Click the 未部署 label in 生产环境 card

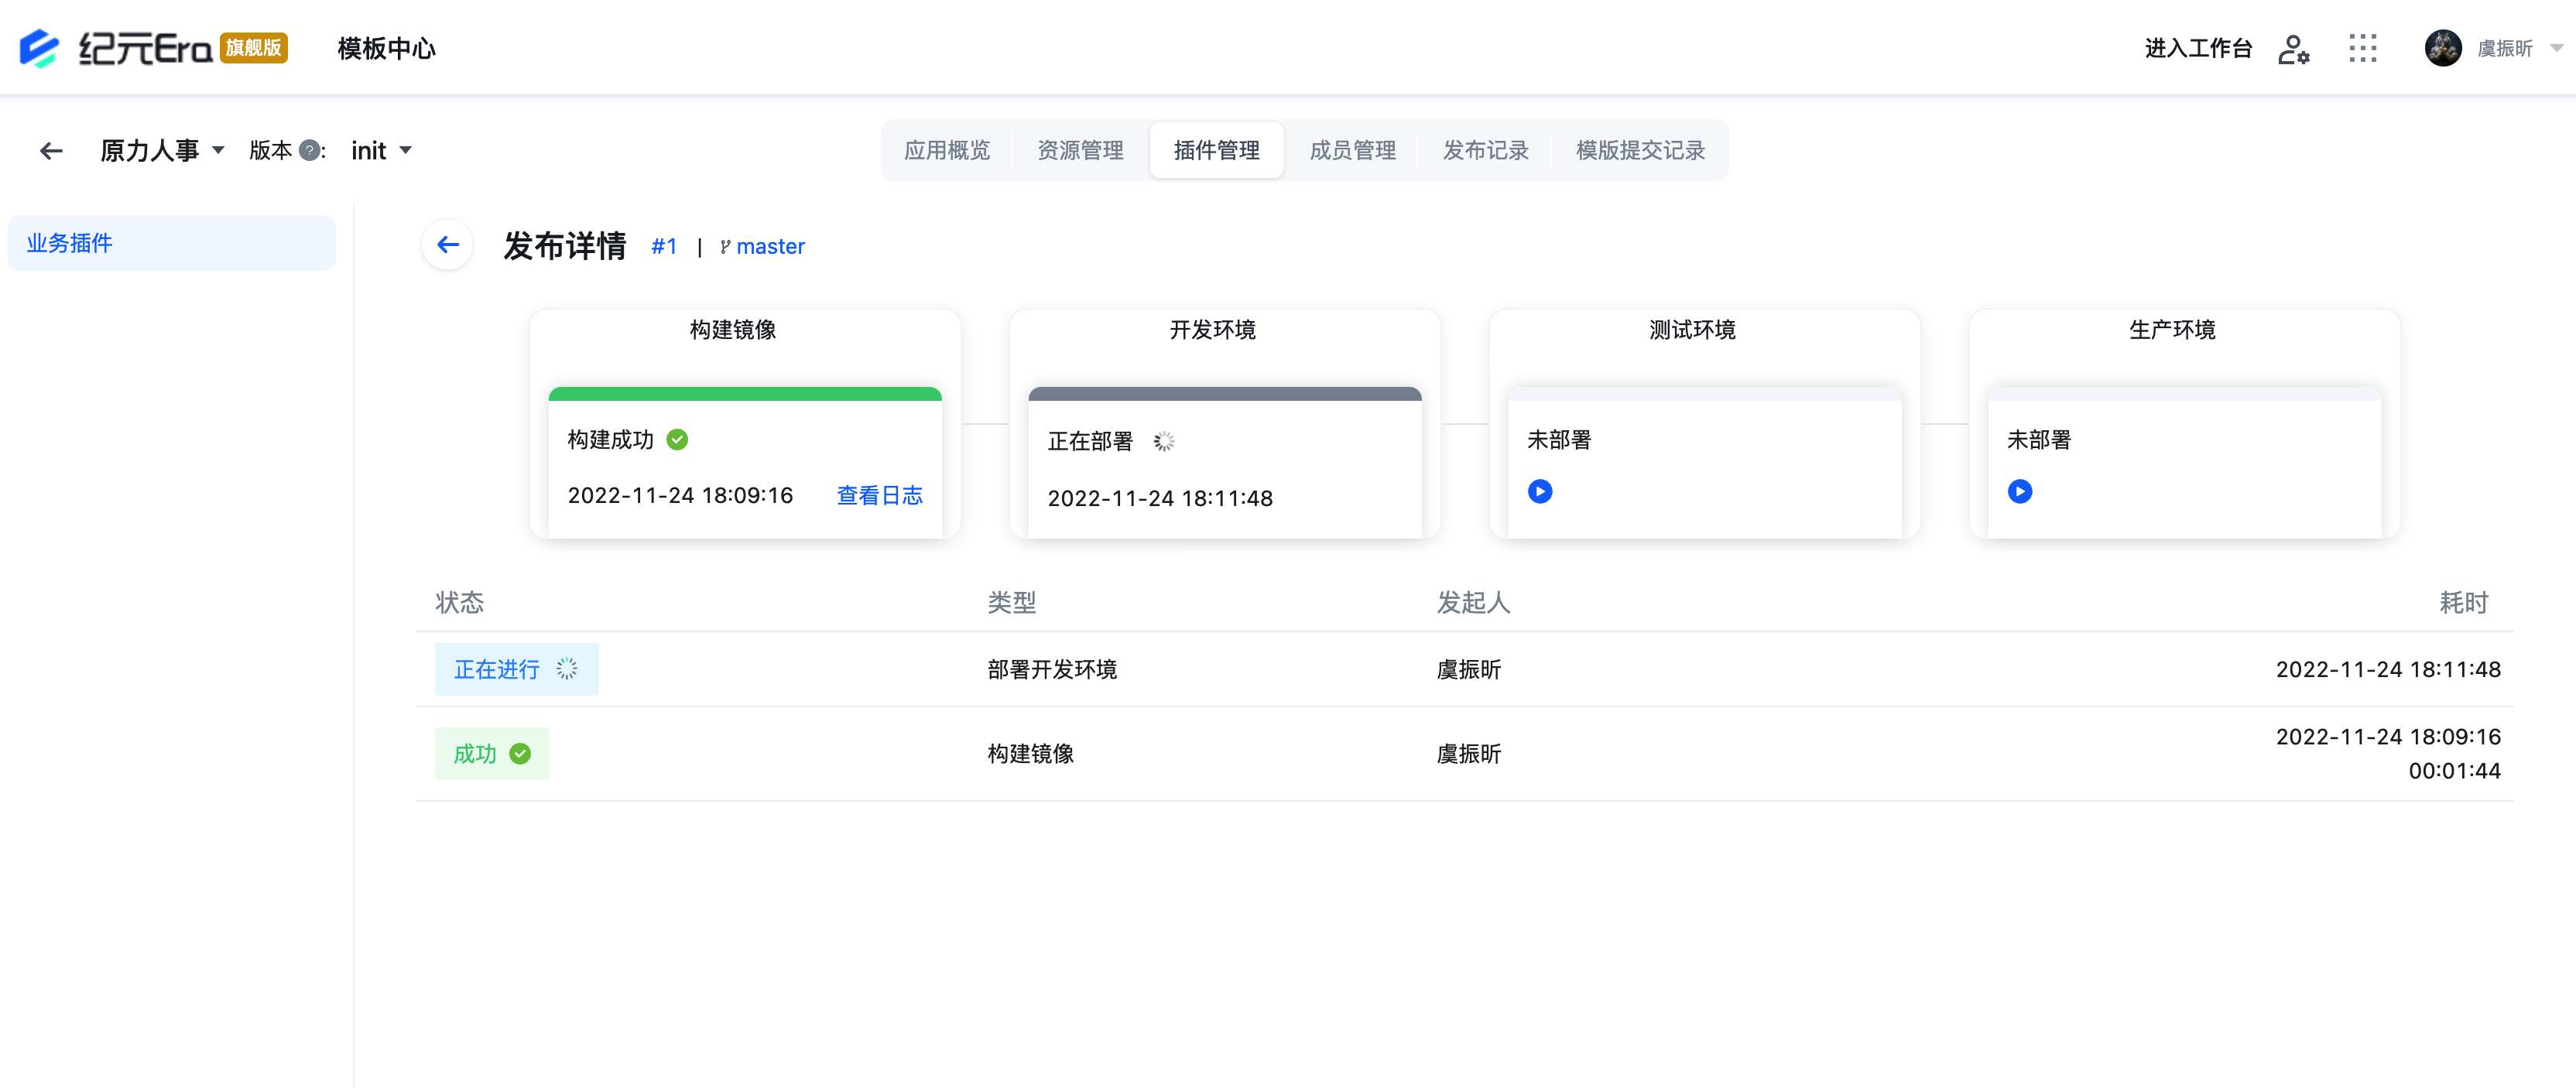2039,440
